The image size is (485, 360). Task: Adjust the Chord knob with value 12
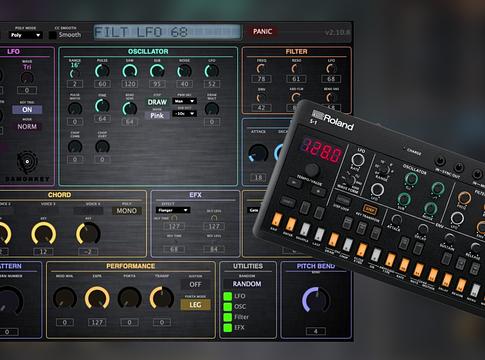(43, 233)
